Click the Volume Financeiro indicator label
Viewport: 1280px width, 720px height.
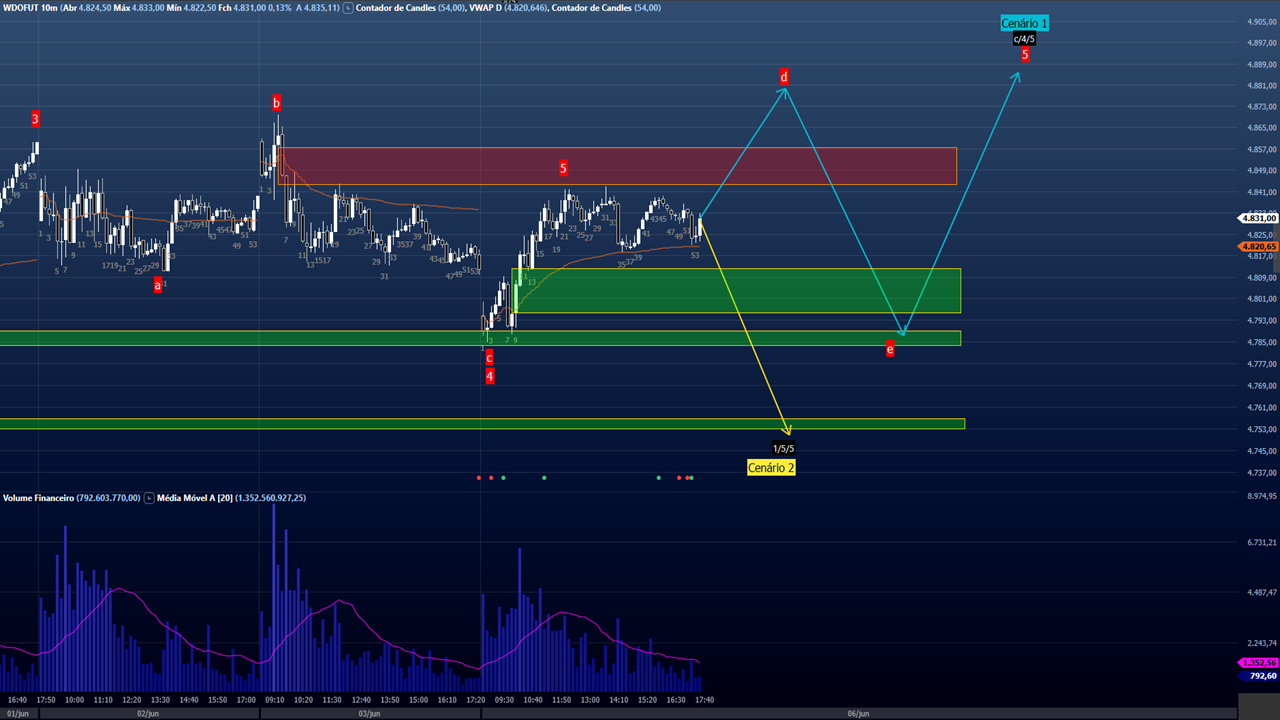tap(38, 497)
